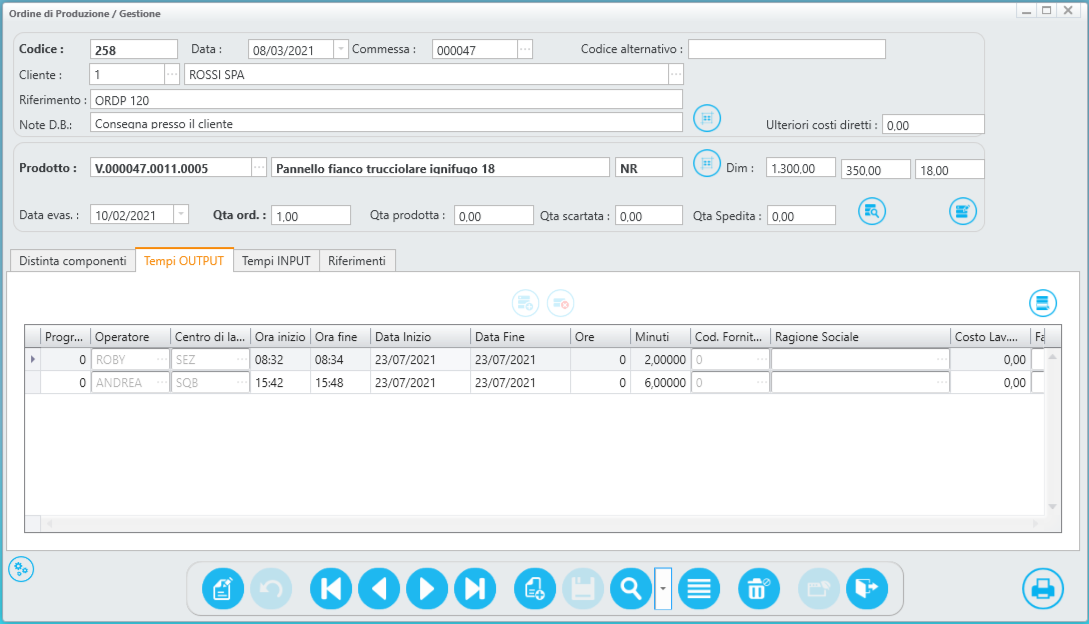Open the Data date picker dropdown
The image size is (1089, 624).
(340, 49)
